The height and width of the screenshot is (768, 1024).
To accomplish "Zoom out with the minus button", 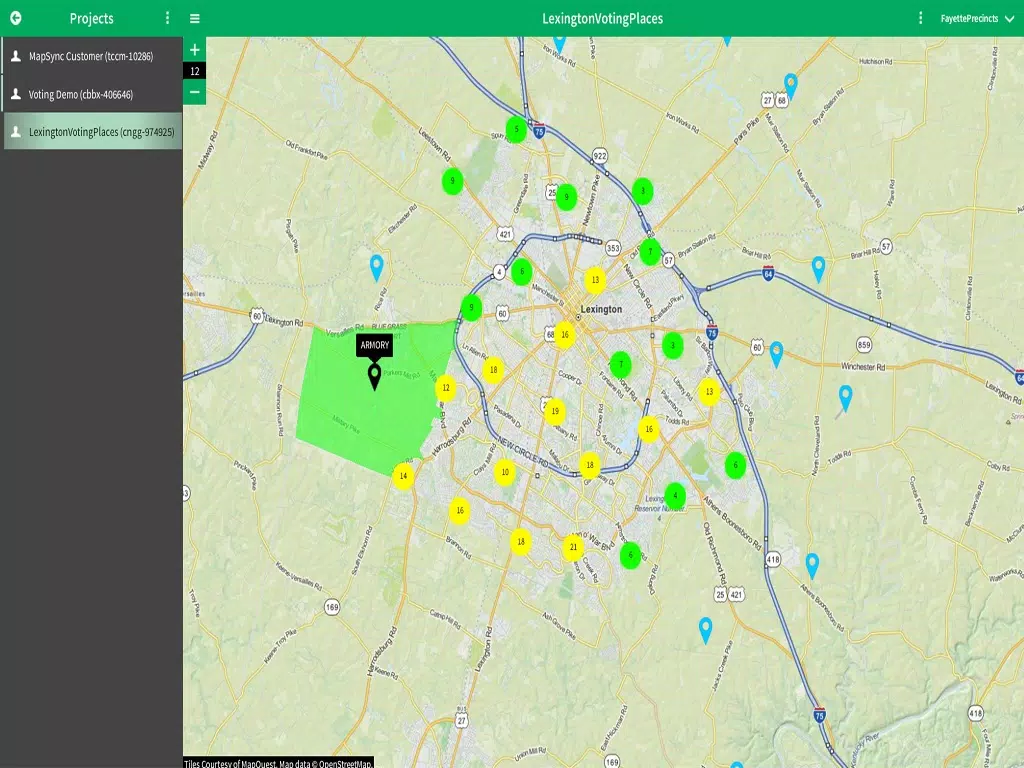I will (x=195, y=92).
